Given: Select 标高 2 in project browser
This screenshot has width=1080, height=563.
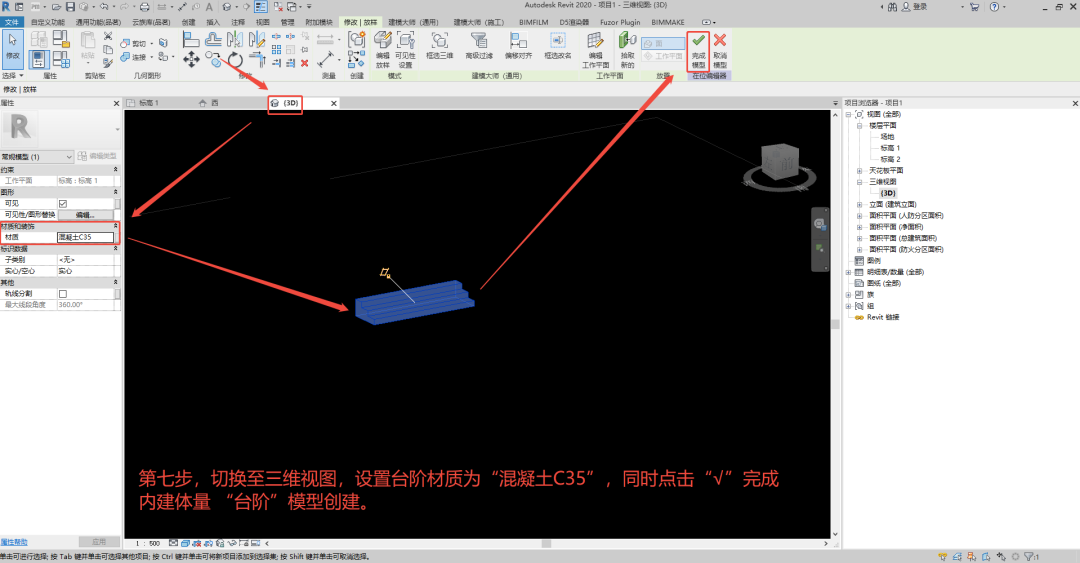Looking at the screenshot, I should pyautogui.click(x=890, y=159).
